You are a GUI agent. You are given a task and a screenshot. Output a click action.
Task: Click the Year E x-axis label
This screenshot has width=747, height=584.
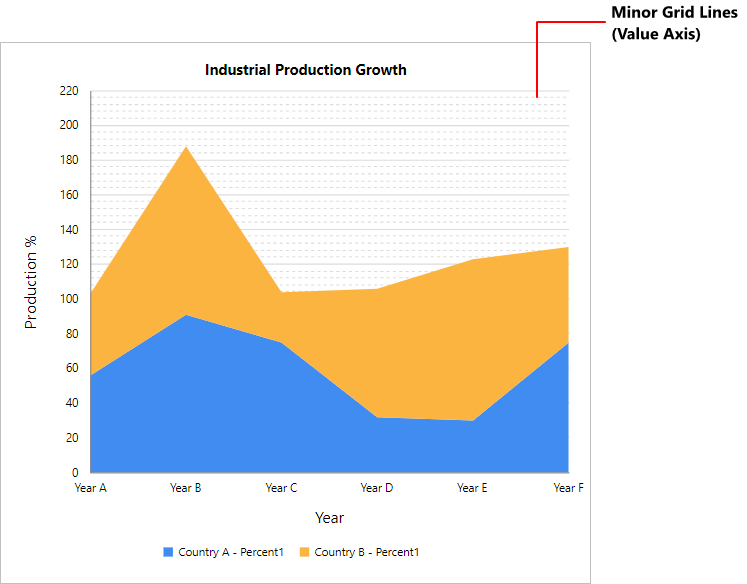472,488
